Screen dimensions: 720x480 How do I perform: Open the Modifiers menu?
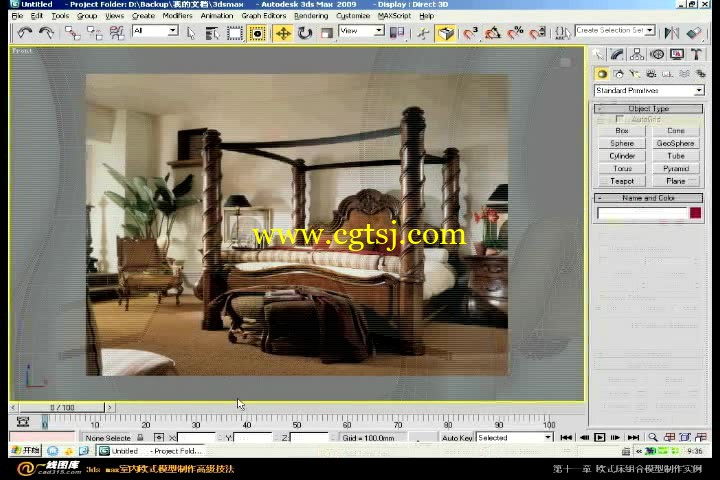pos(177,16)
